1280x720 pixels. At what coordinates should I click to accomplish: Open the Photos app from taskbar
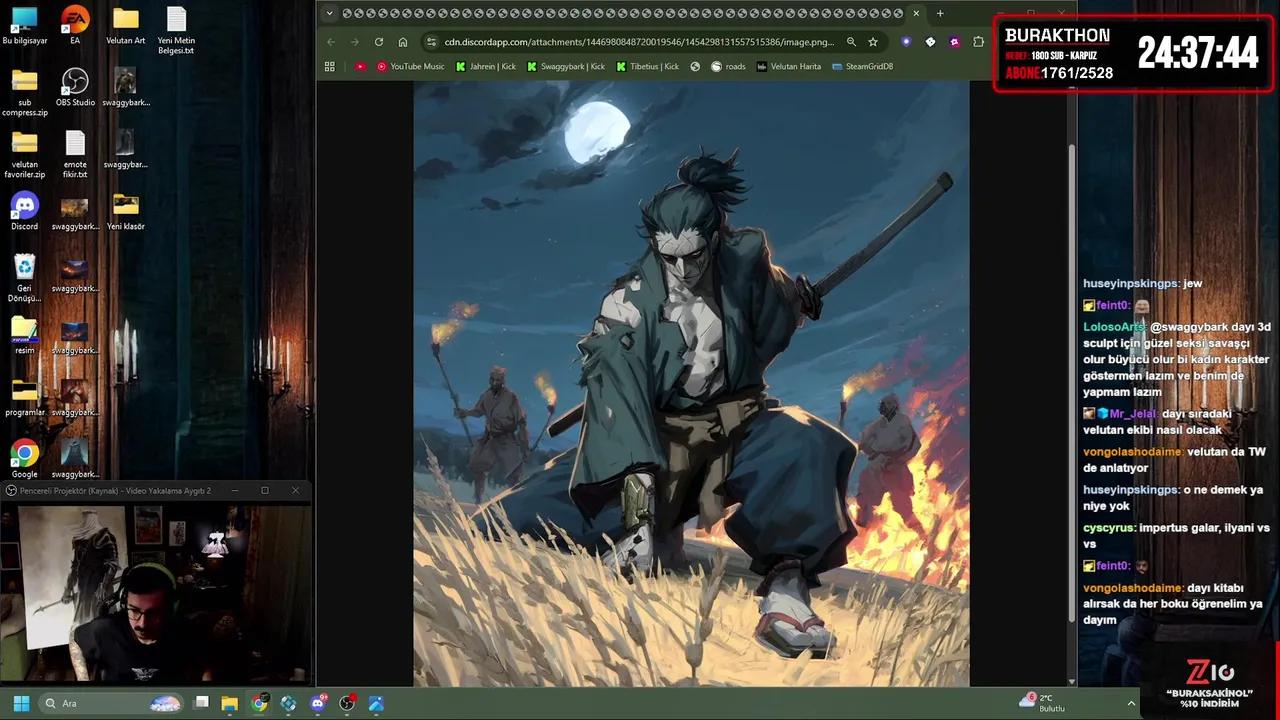pos(376,703)
